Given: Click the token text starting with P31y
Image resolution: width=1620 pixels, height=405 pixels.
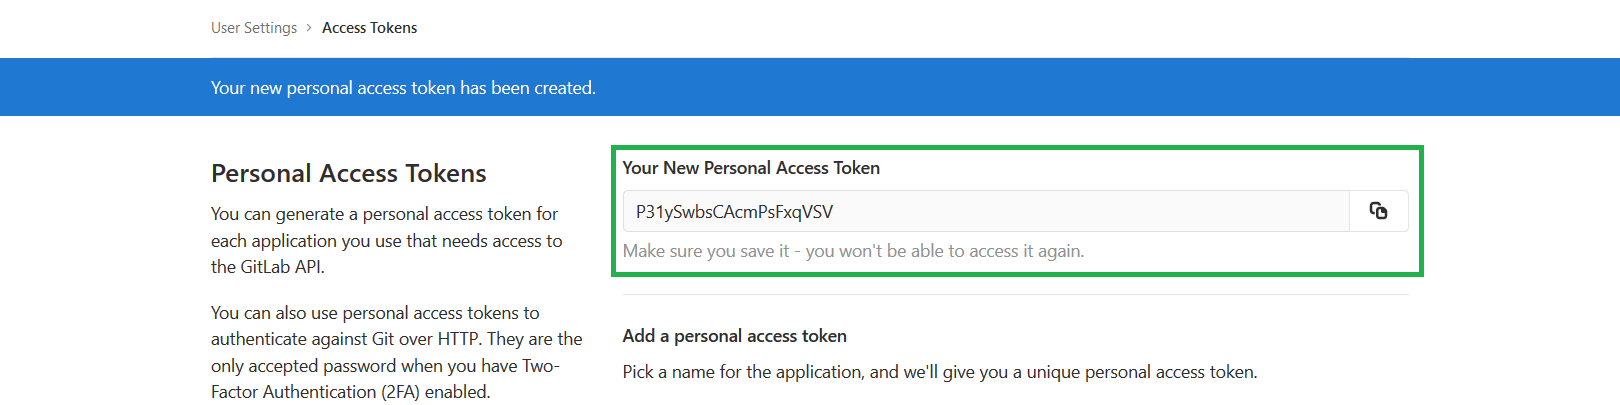Looking at the screenshot, I should 734,212.
